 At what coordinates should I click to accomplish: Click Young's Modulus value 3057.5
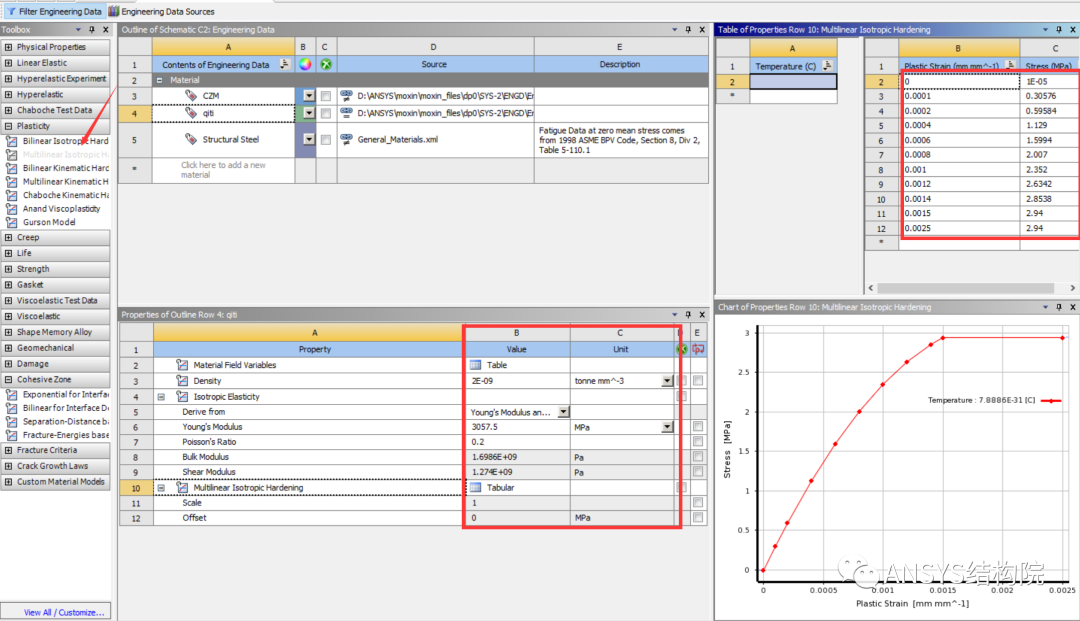pyautogui.click(x=517, y=427)
